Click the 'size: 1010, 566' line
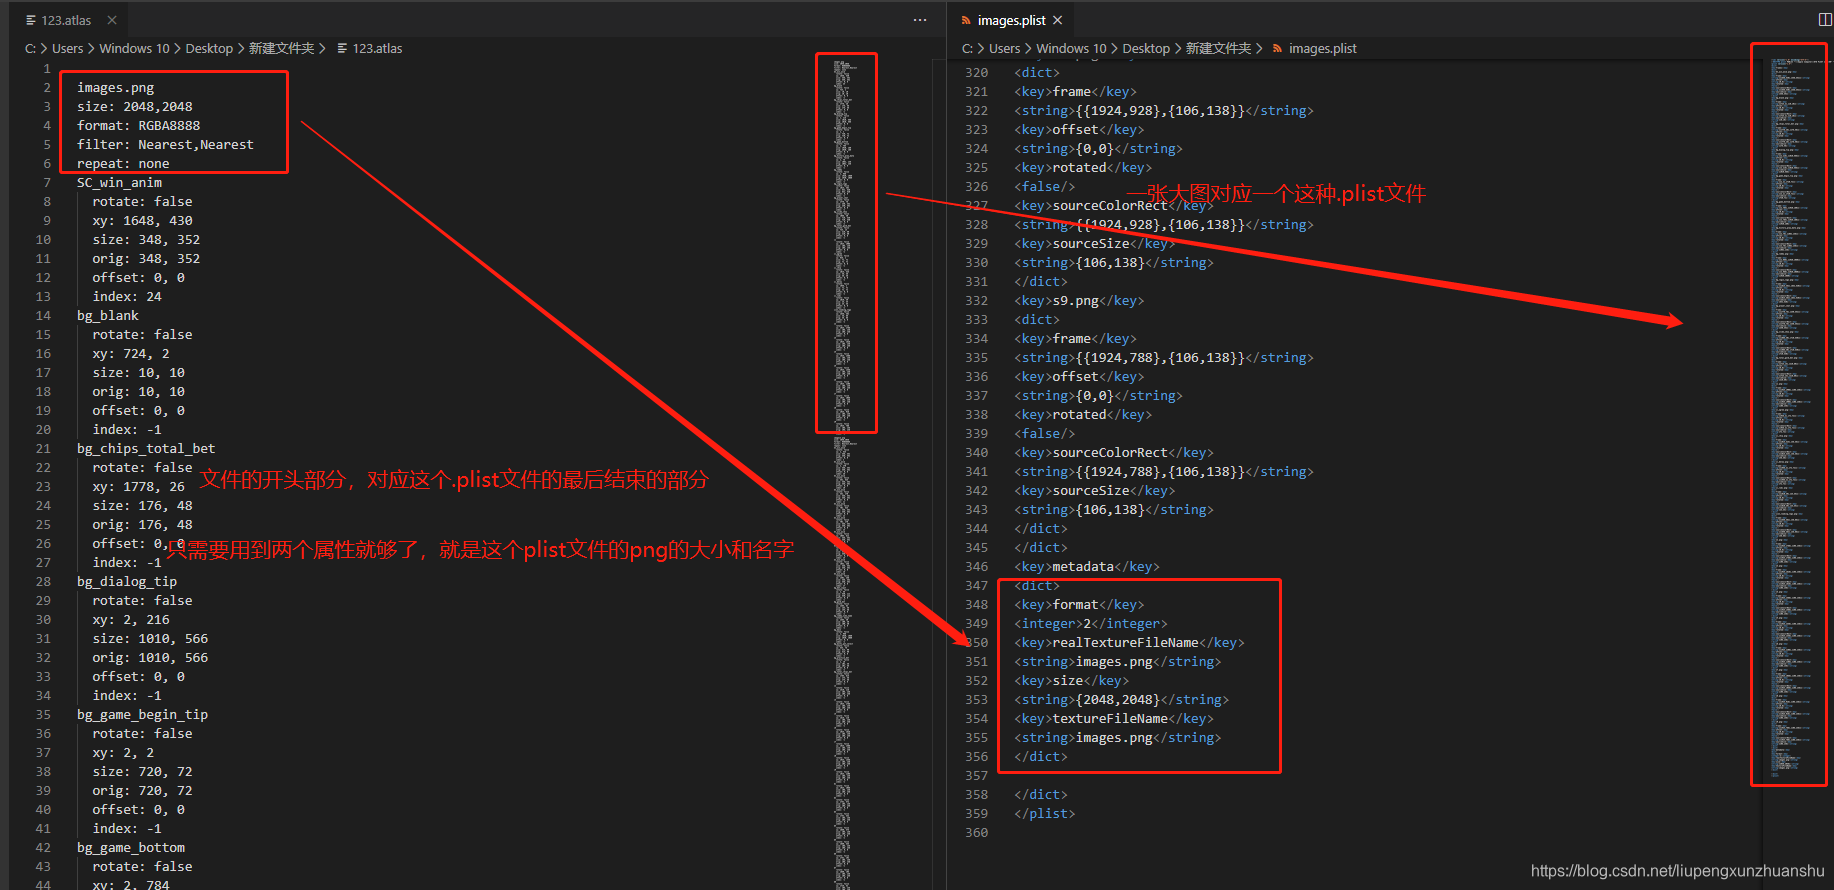This screenshot has width=1834, height=890. tap(150, 638)
